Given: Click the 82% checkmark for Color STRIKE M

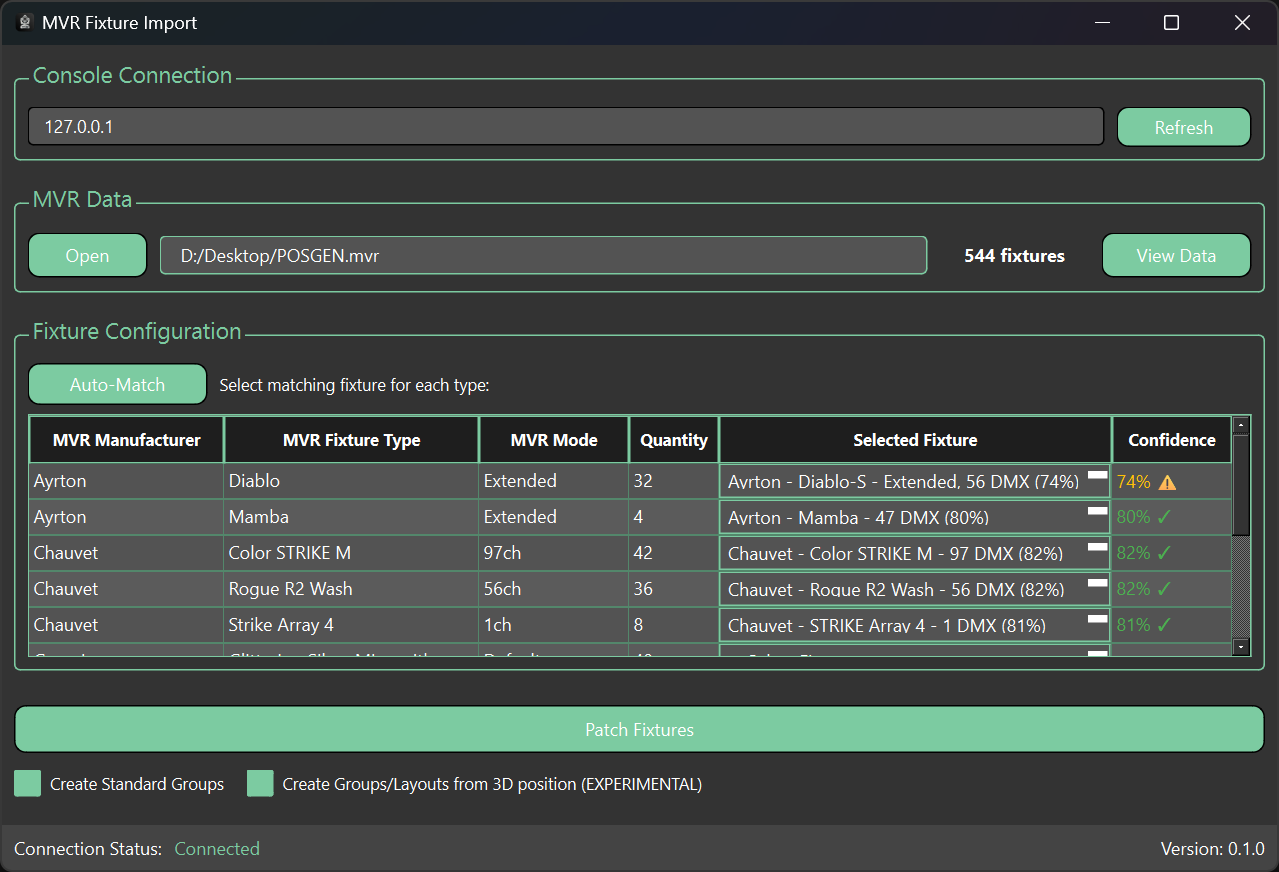Looking at the screenshot, I should (x=1164, y=553).
